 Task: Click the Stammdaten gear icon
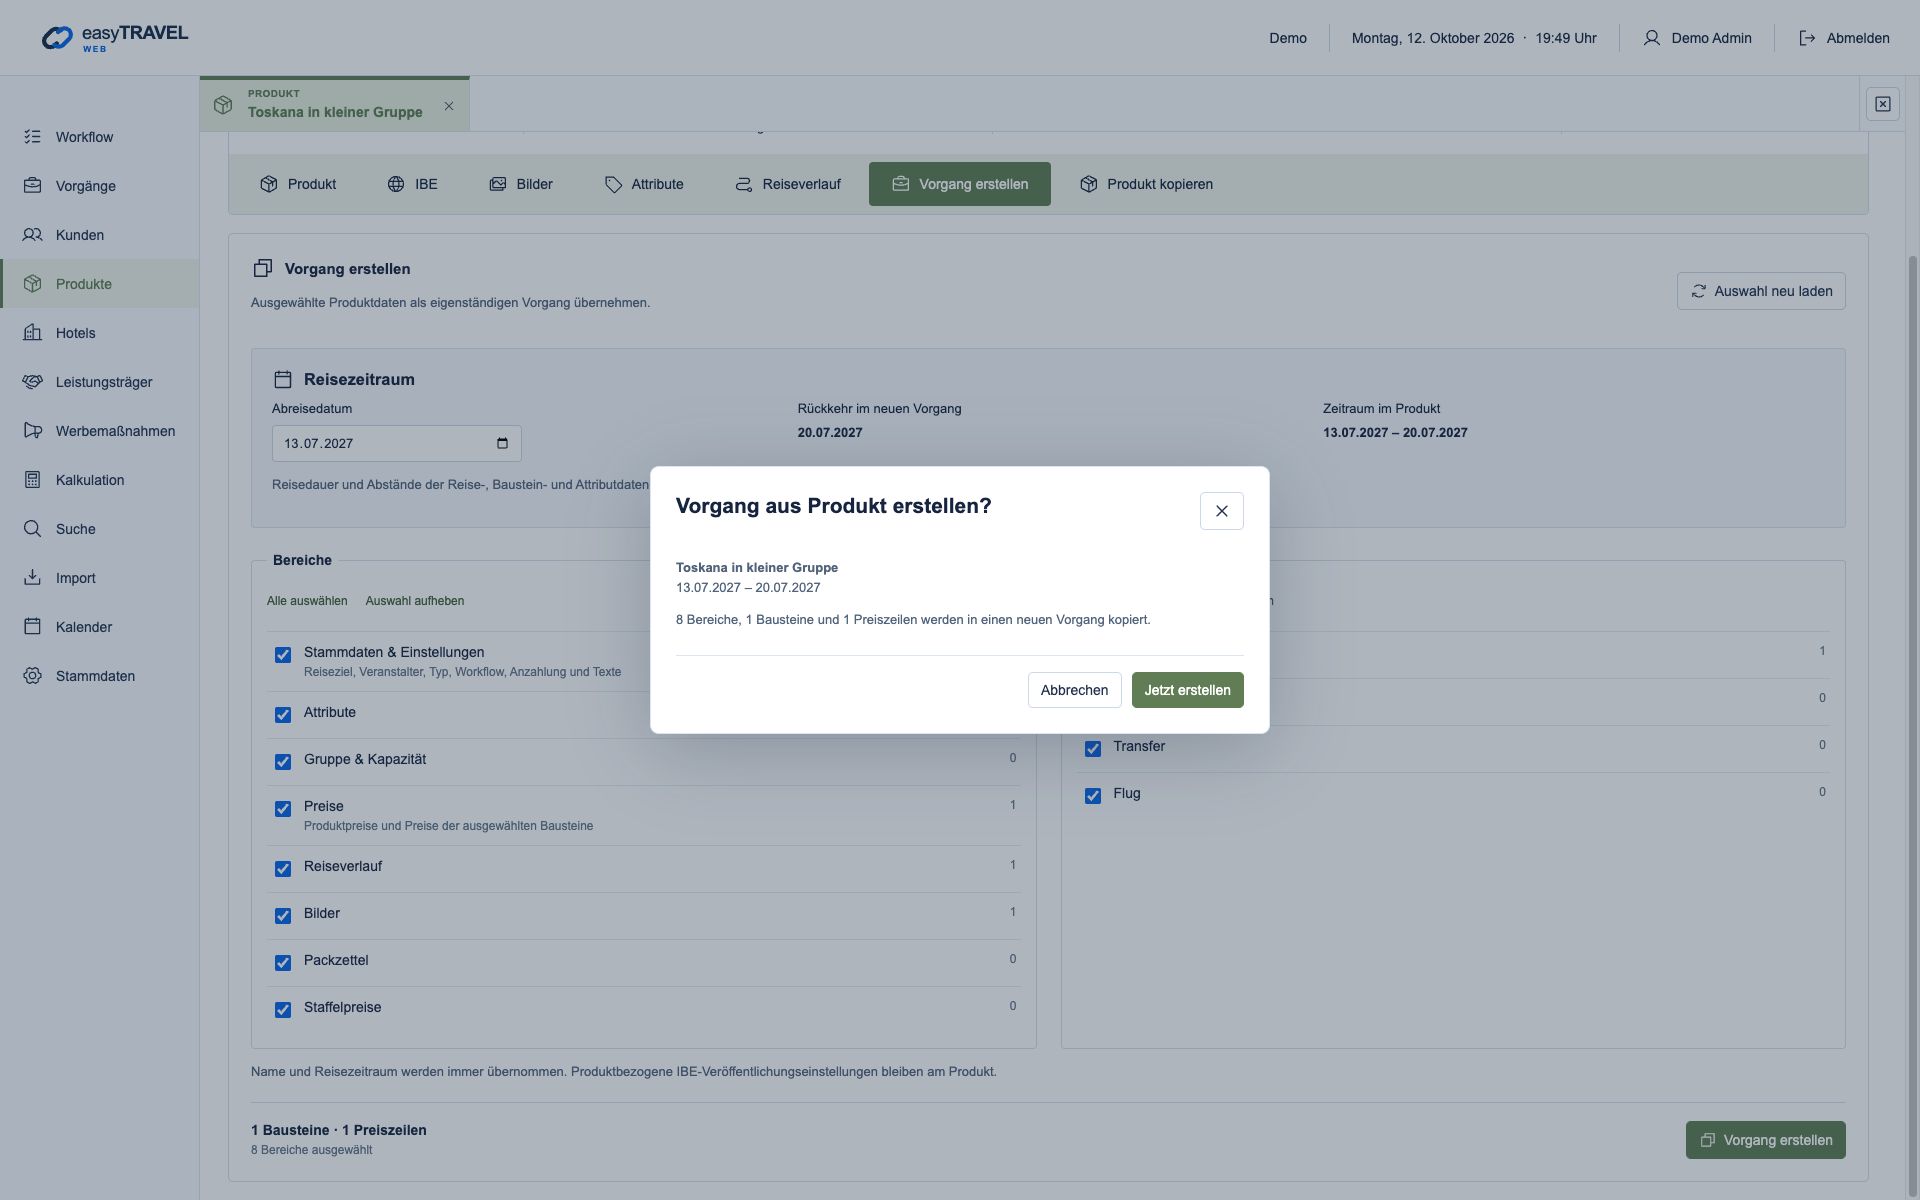[32, 676]
